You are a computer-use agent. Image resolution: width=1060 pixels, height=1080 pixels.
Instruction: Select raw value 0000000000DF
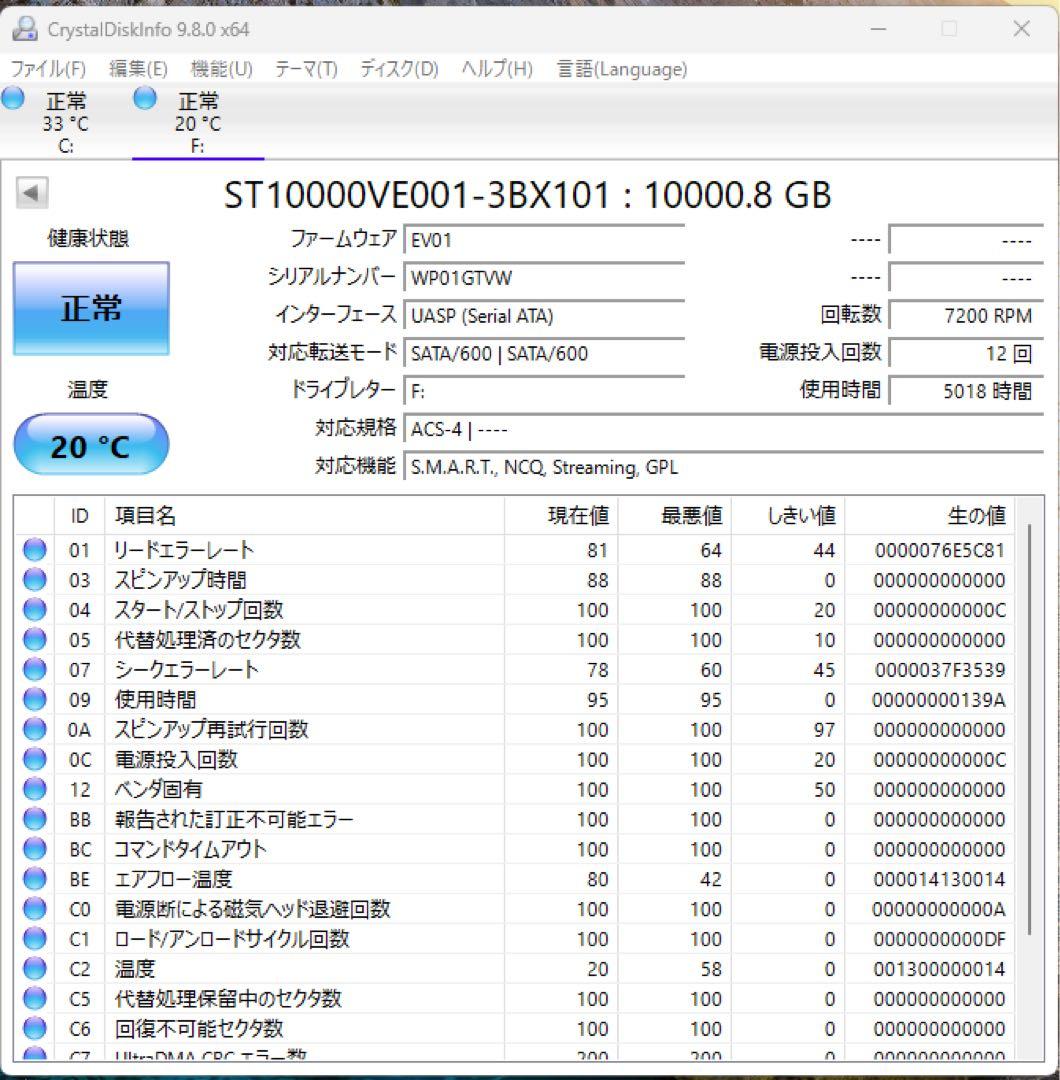click(938, 939)
